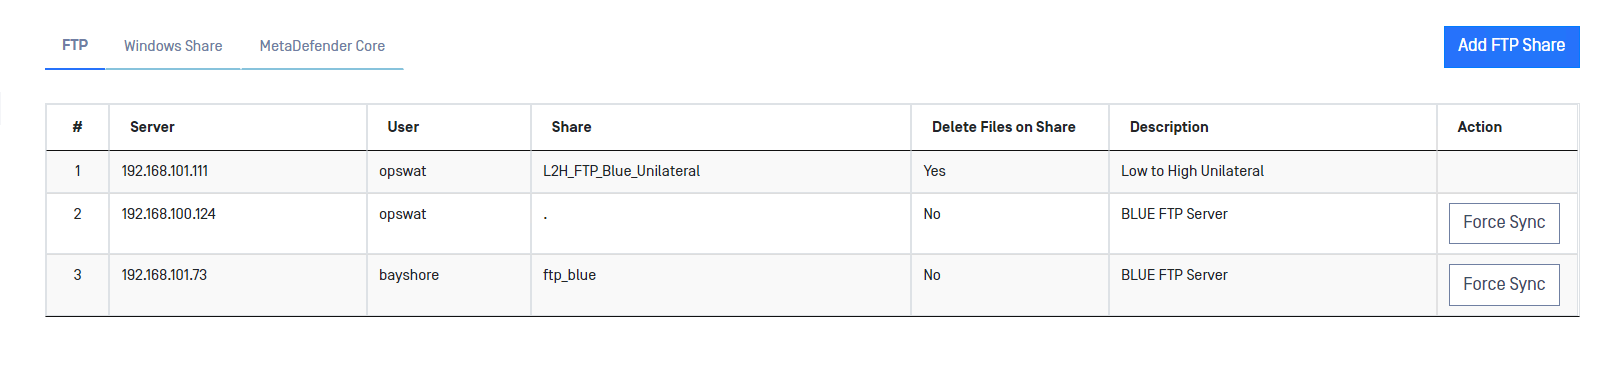This screenshot has width=1610, height=370.
Task: Select server address 192.168.100.124
Action: (x=168, y=214)
